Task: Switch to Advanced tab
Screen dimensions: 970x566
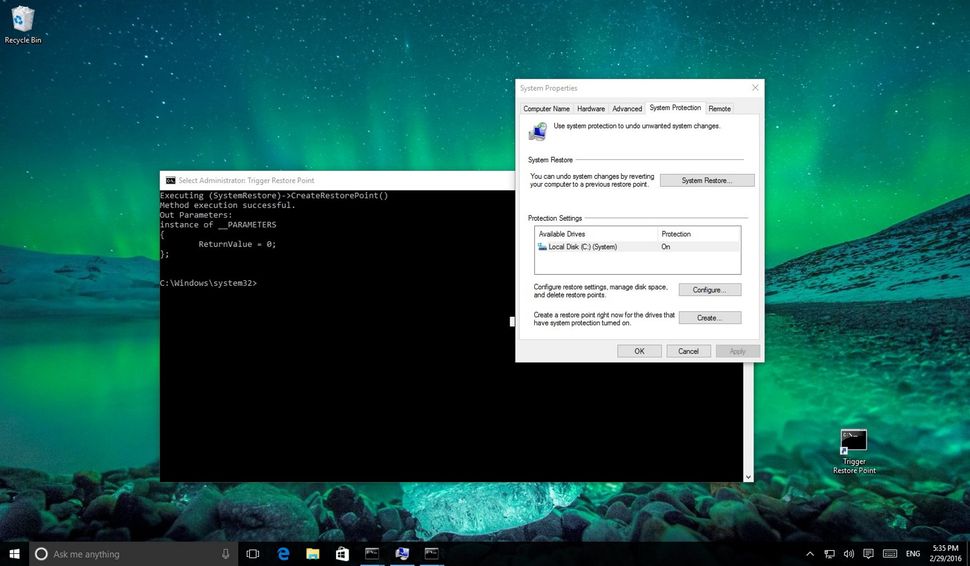Action: (627, 109)
